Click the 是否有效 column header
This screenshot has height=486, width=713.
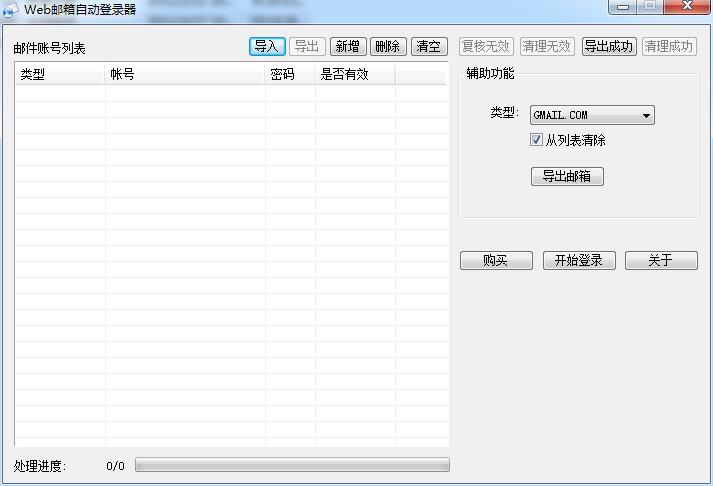355,75
